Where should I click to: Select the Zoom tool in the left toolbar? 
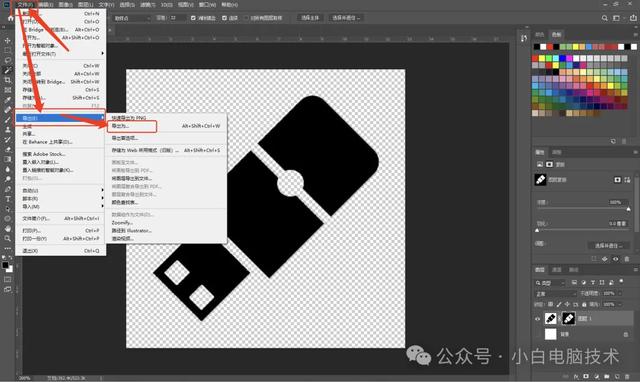point(7,238)
